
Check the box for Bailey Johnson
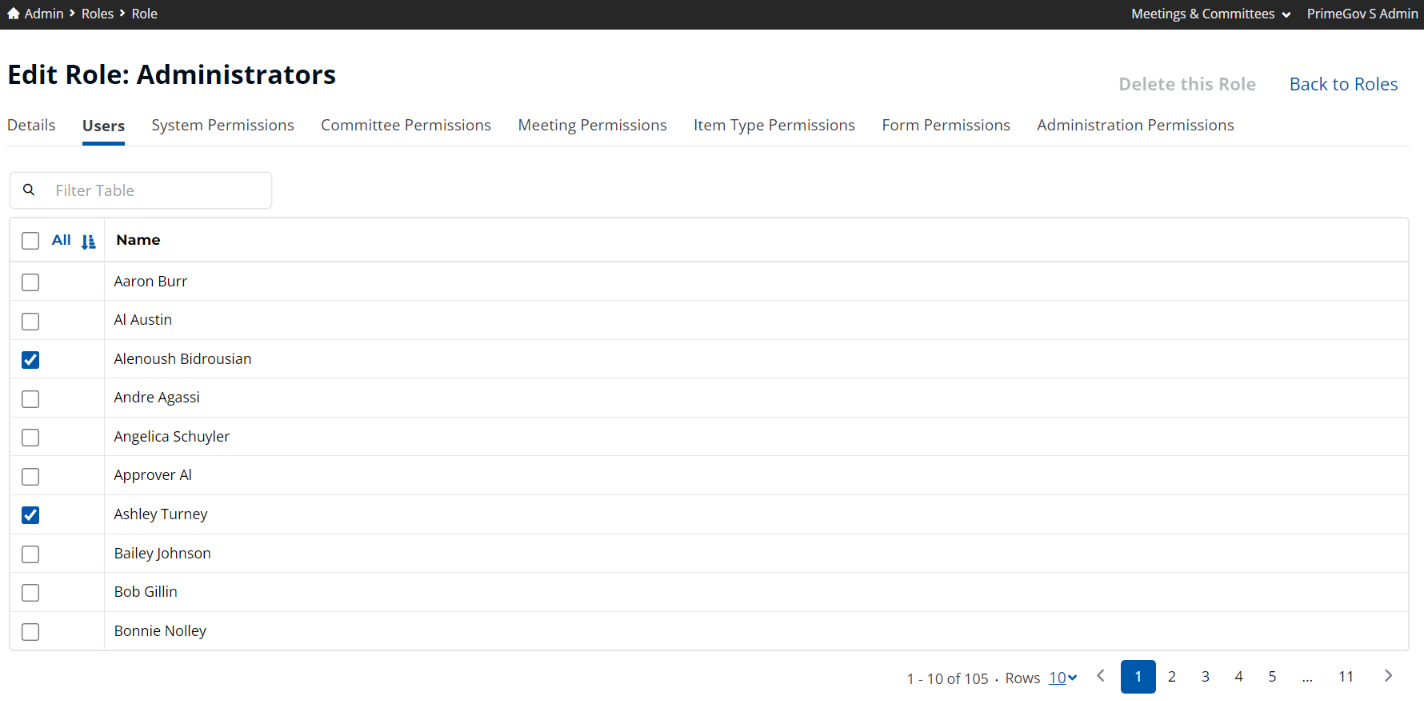[30, 554]
